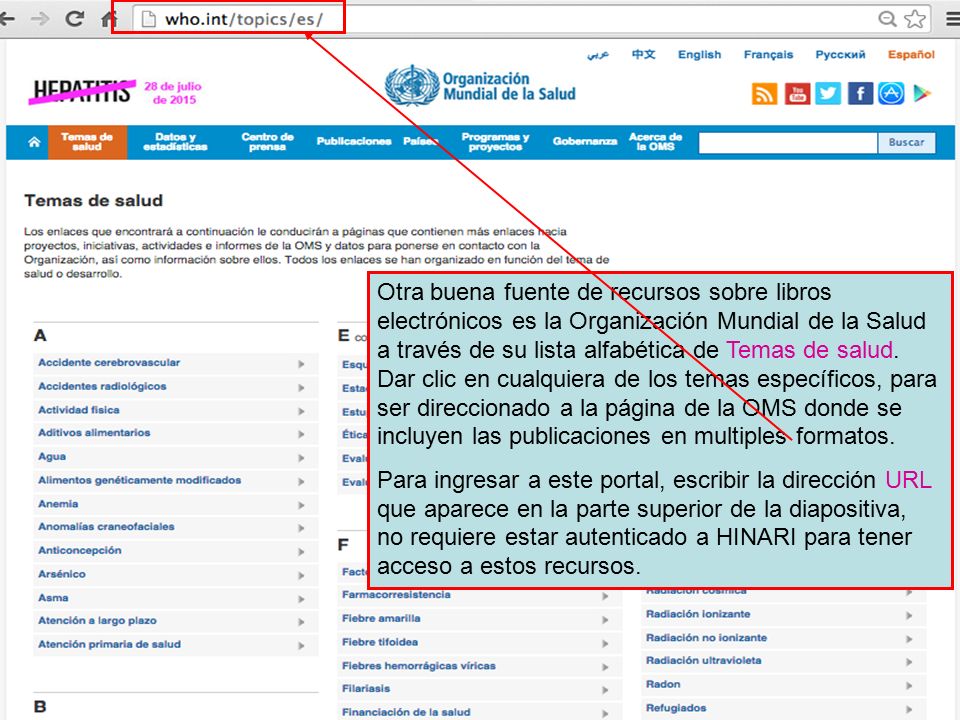
Task: Click the site search text field
Action: (x=788, y=143)
